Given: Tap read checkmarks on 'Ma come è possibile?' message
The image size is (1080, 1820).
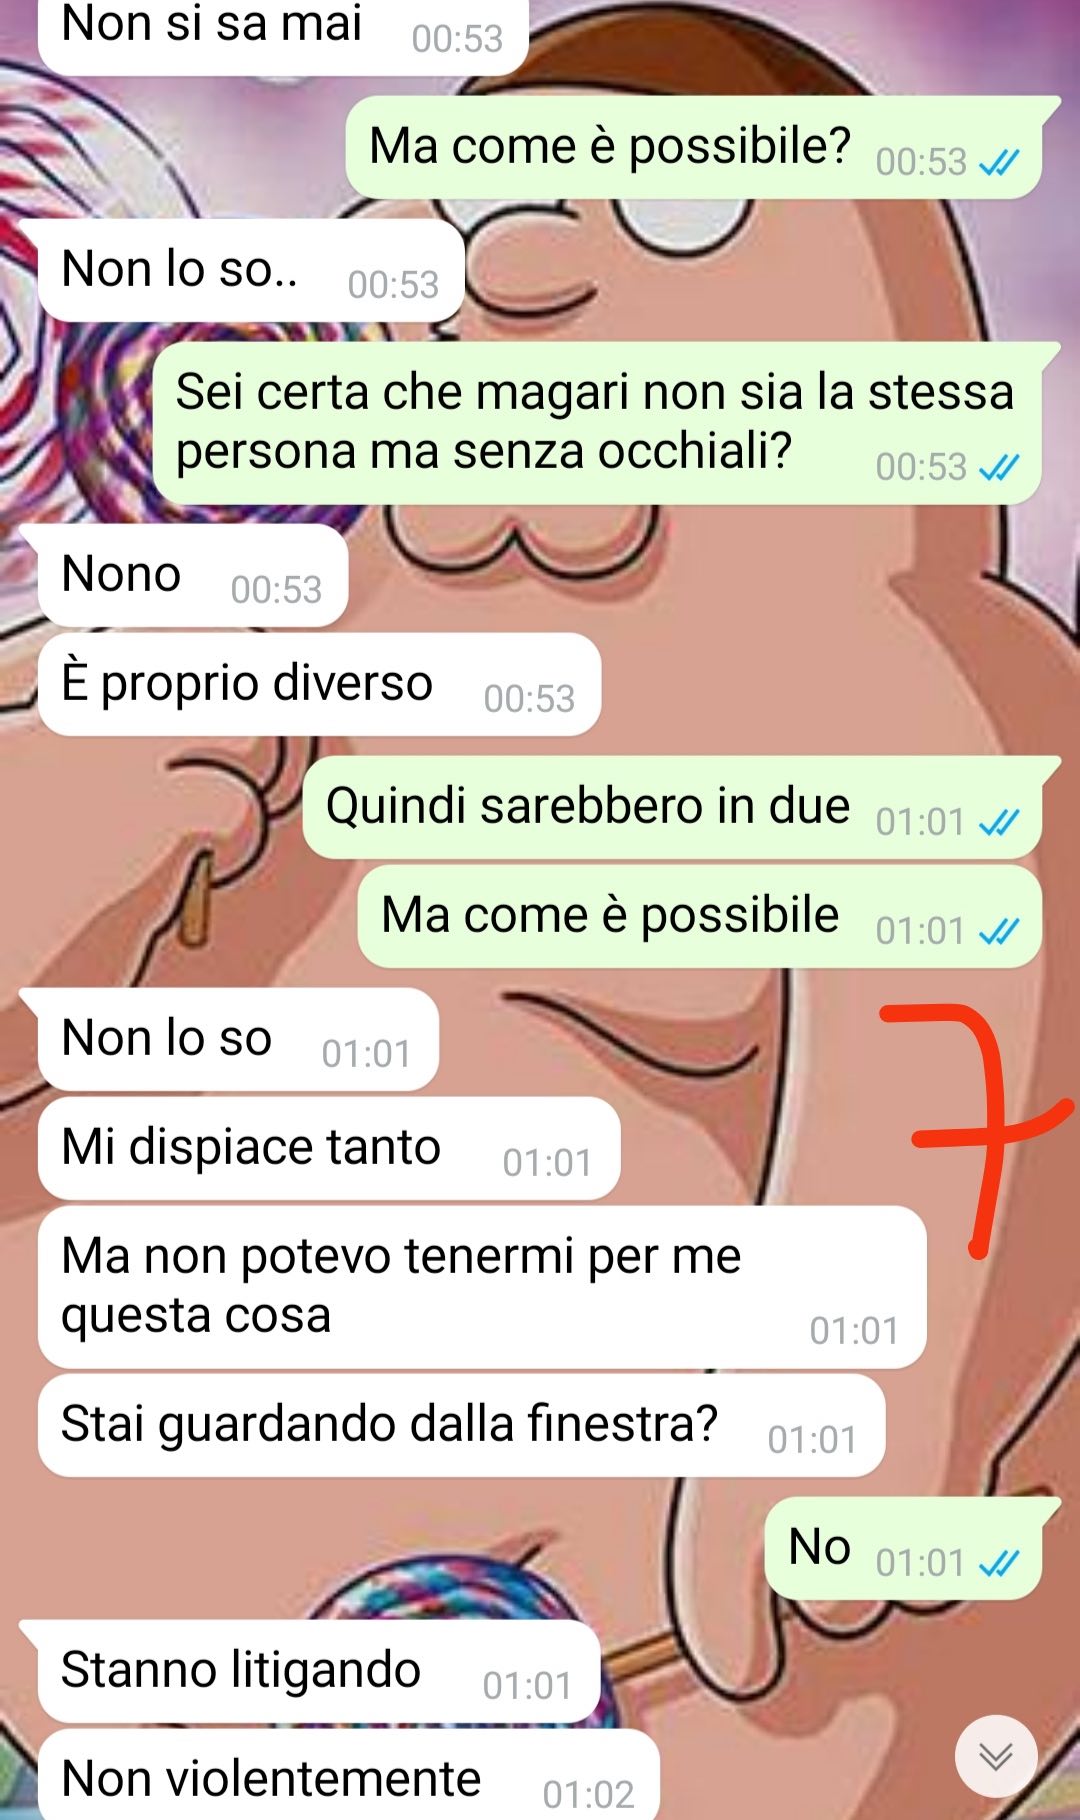Looking at the screenshot, I should coord(998,162).
